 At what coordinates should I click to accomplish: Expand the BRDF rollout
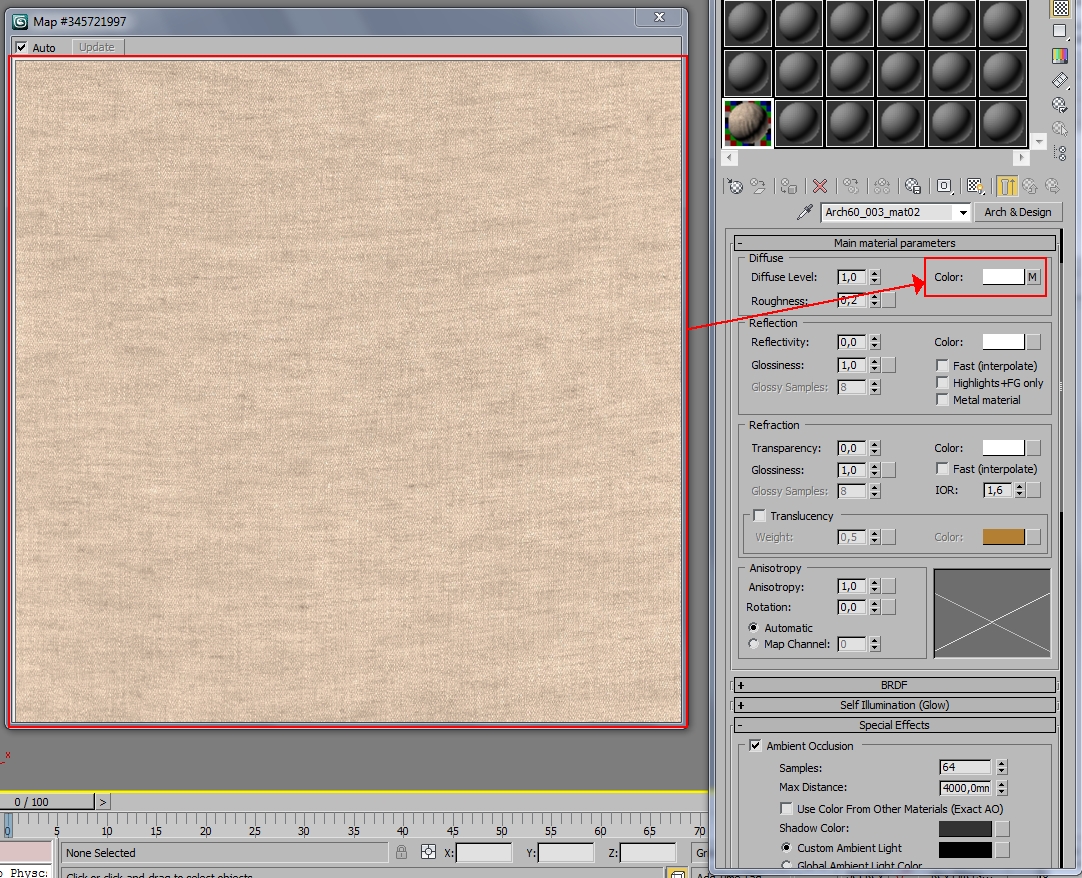(894, 685)
